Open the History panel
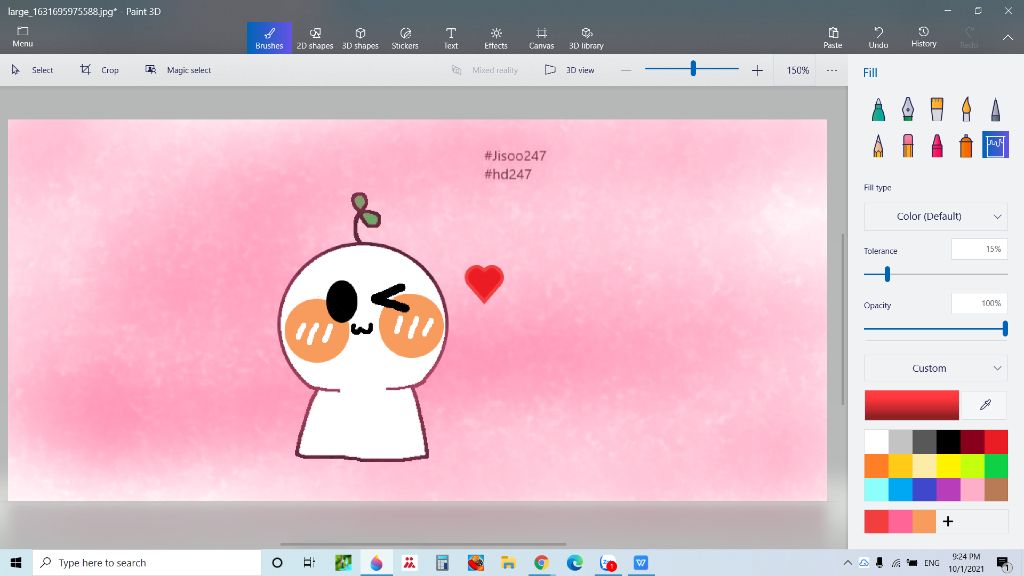 pyautogui.click(x=924, y=38)
